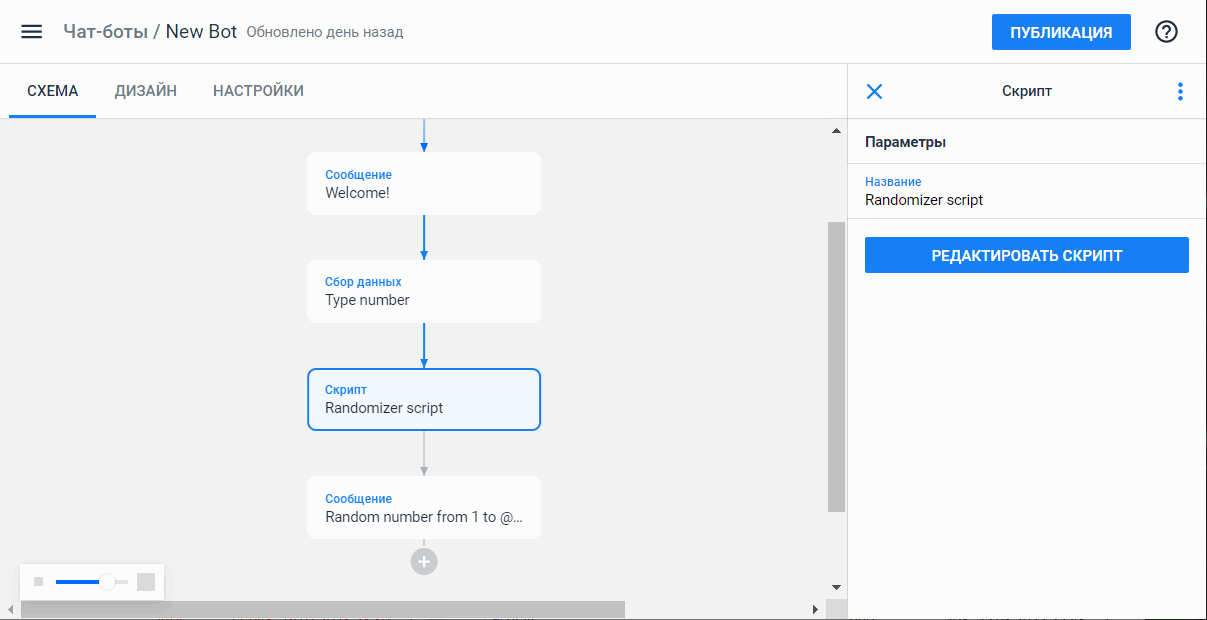Screen dimensions: 1207x620
Task: Select the Type number data block
Action: 424,291
